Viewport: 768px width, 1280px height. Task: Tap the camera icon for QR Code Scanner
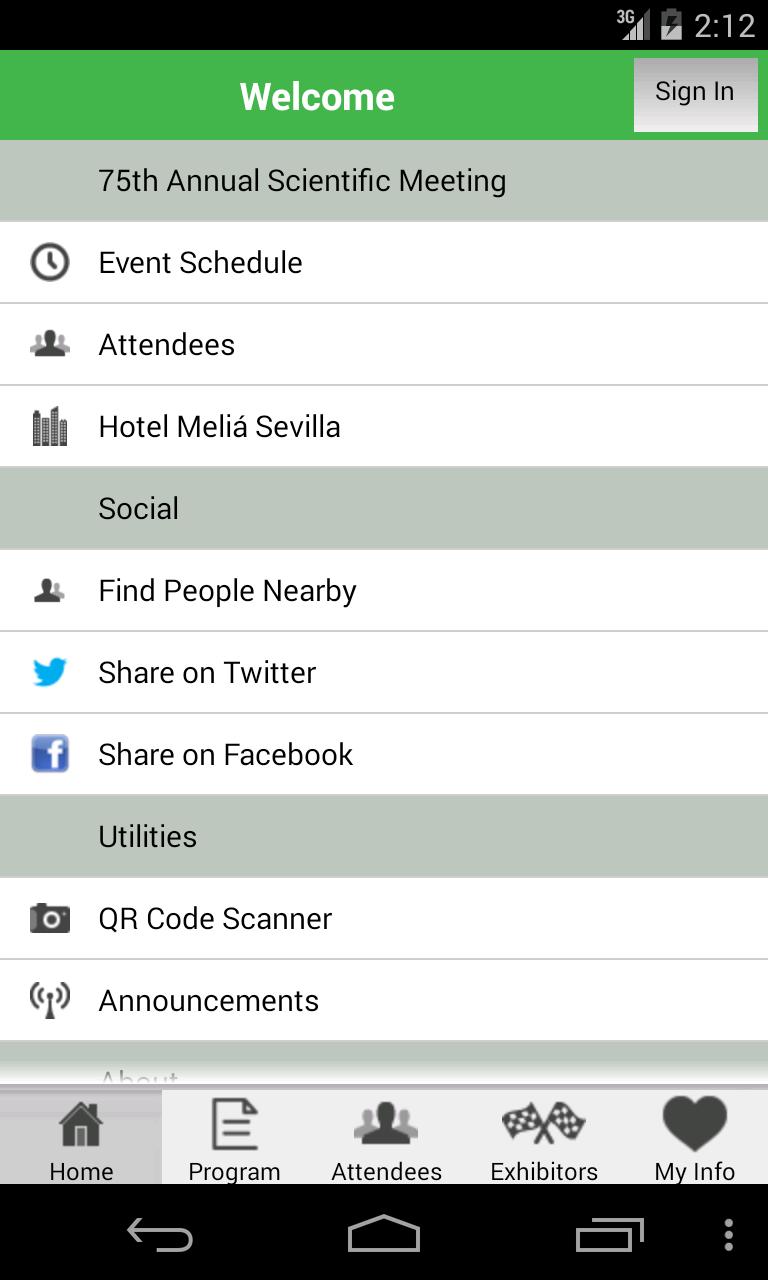[x=49, y=918]
